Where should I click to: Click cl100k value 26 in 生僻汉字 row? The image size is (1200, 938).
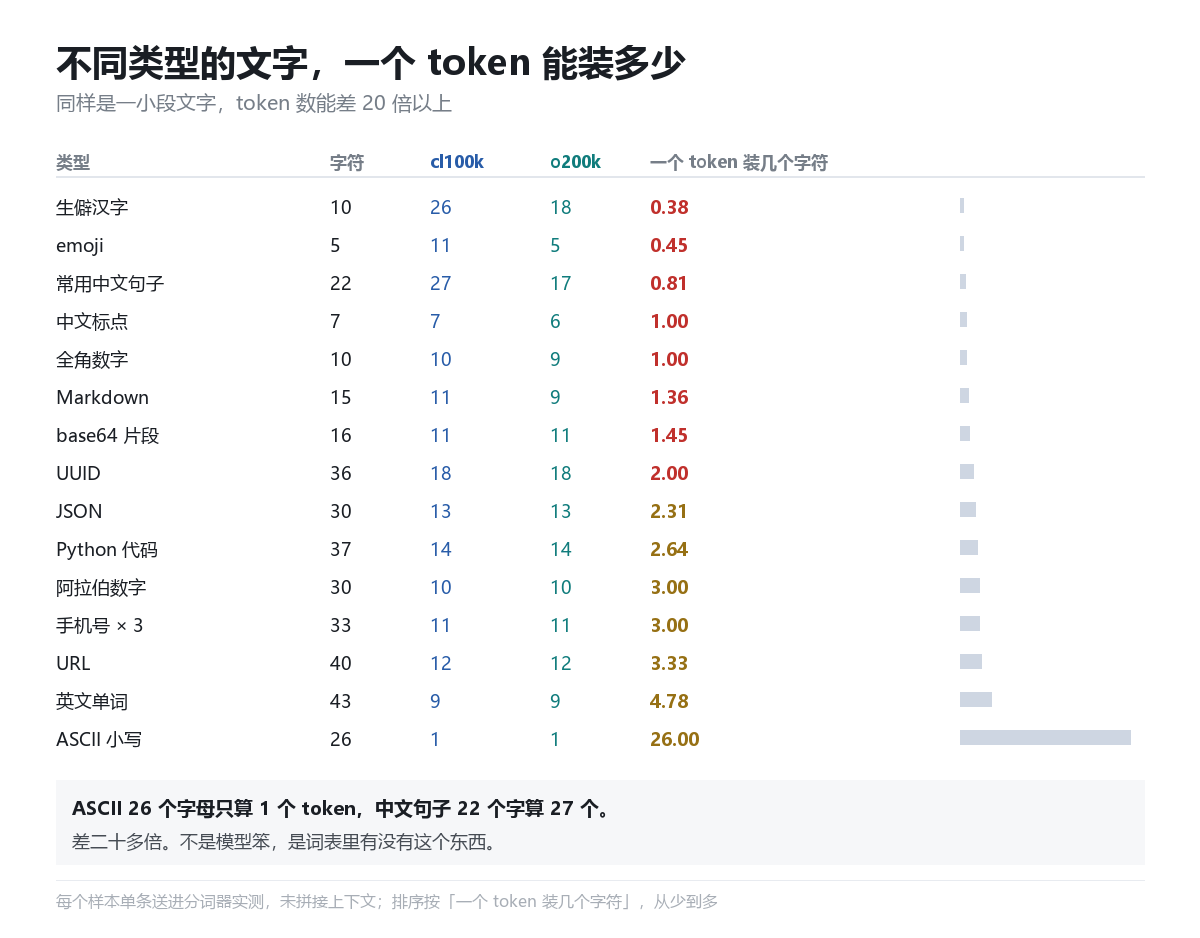[x=441, y=208]
